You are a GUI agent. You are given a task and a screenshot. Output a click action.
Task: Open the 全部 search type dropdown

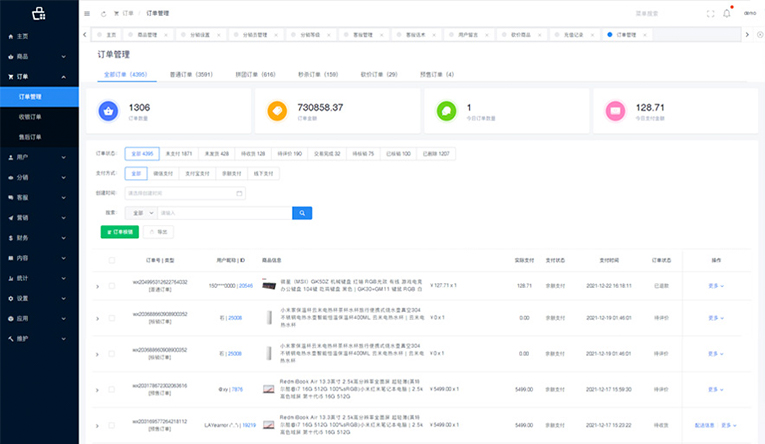coord(140,212)
